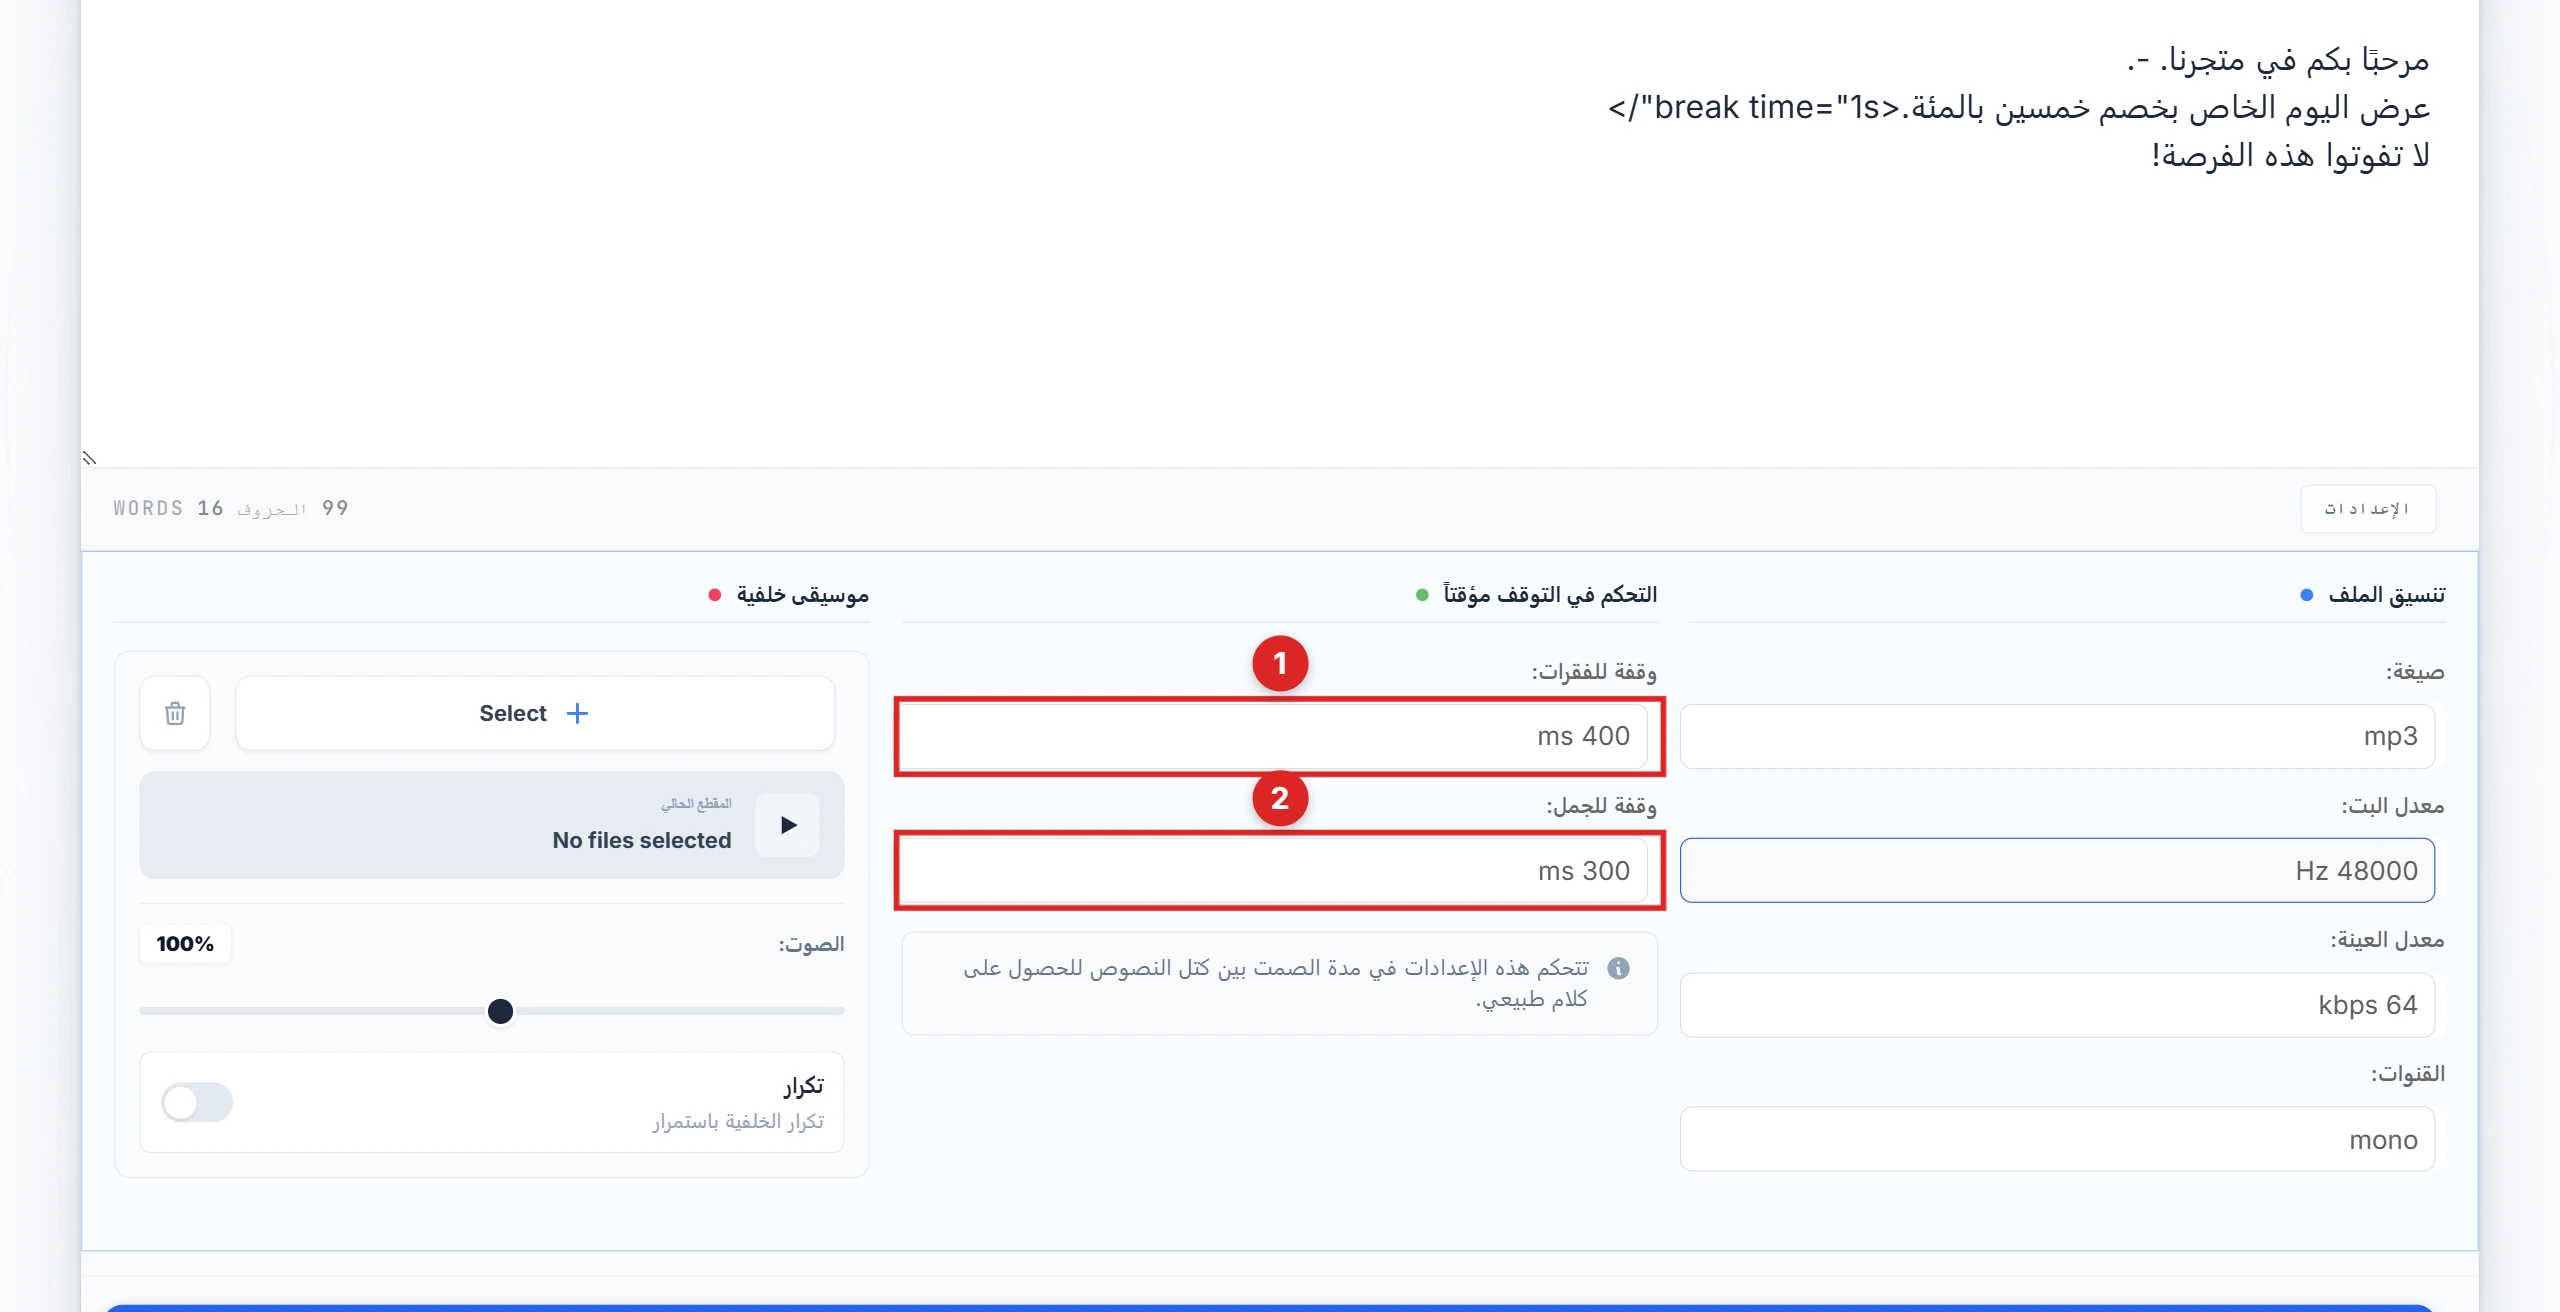Click the تكرار الخلفية باستمرار description
Screen dimensions: 2560x1312
[x=738, y=1121]
